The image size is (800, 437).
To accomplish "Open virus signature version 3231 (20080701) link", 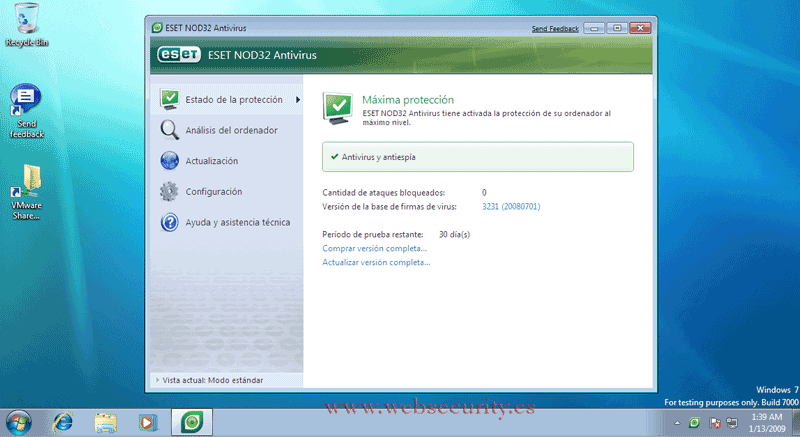I will coord(511,207).
